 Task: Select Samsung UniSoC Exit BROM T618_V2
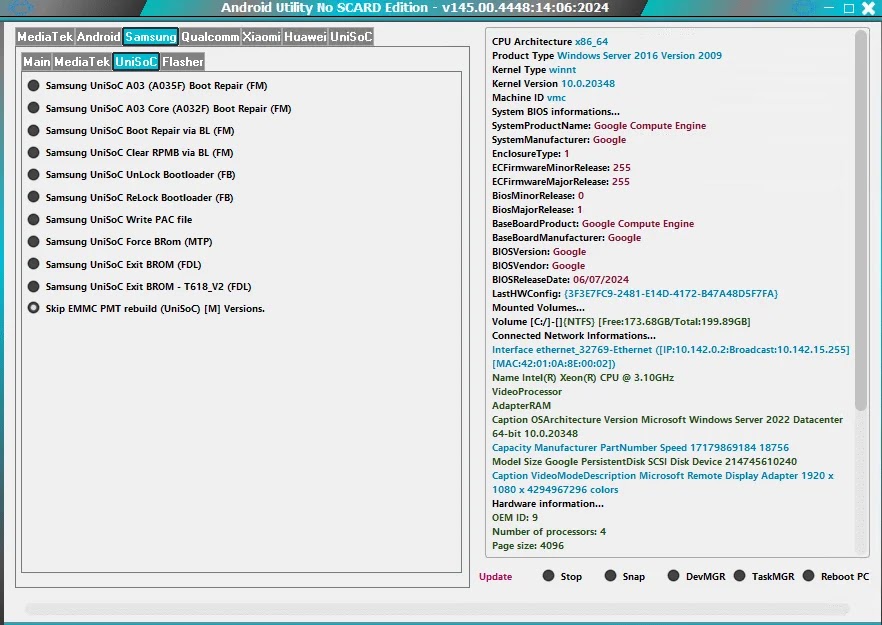point(140,286)
